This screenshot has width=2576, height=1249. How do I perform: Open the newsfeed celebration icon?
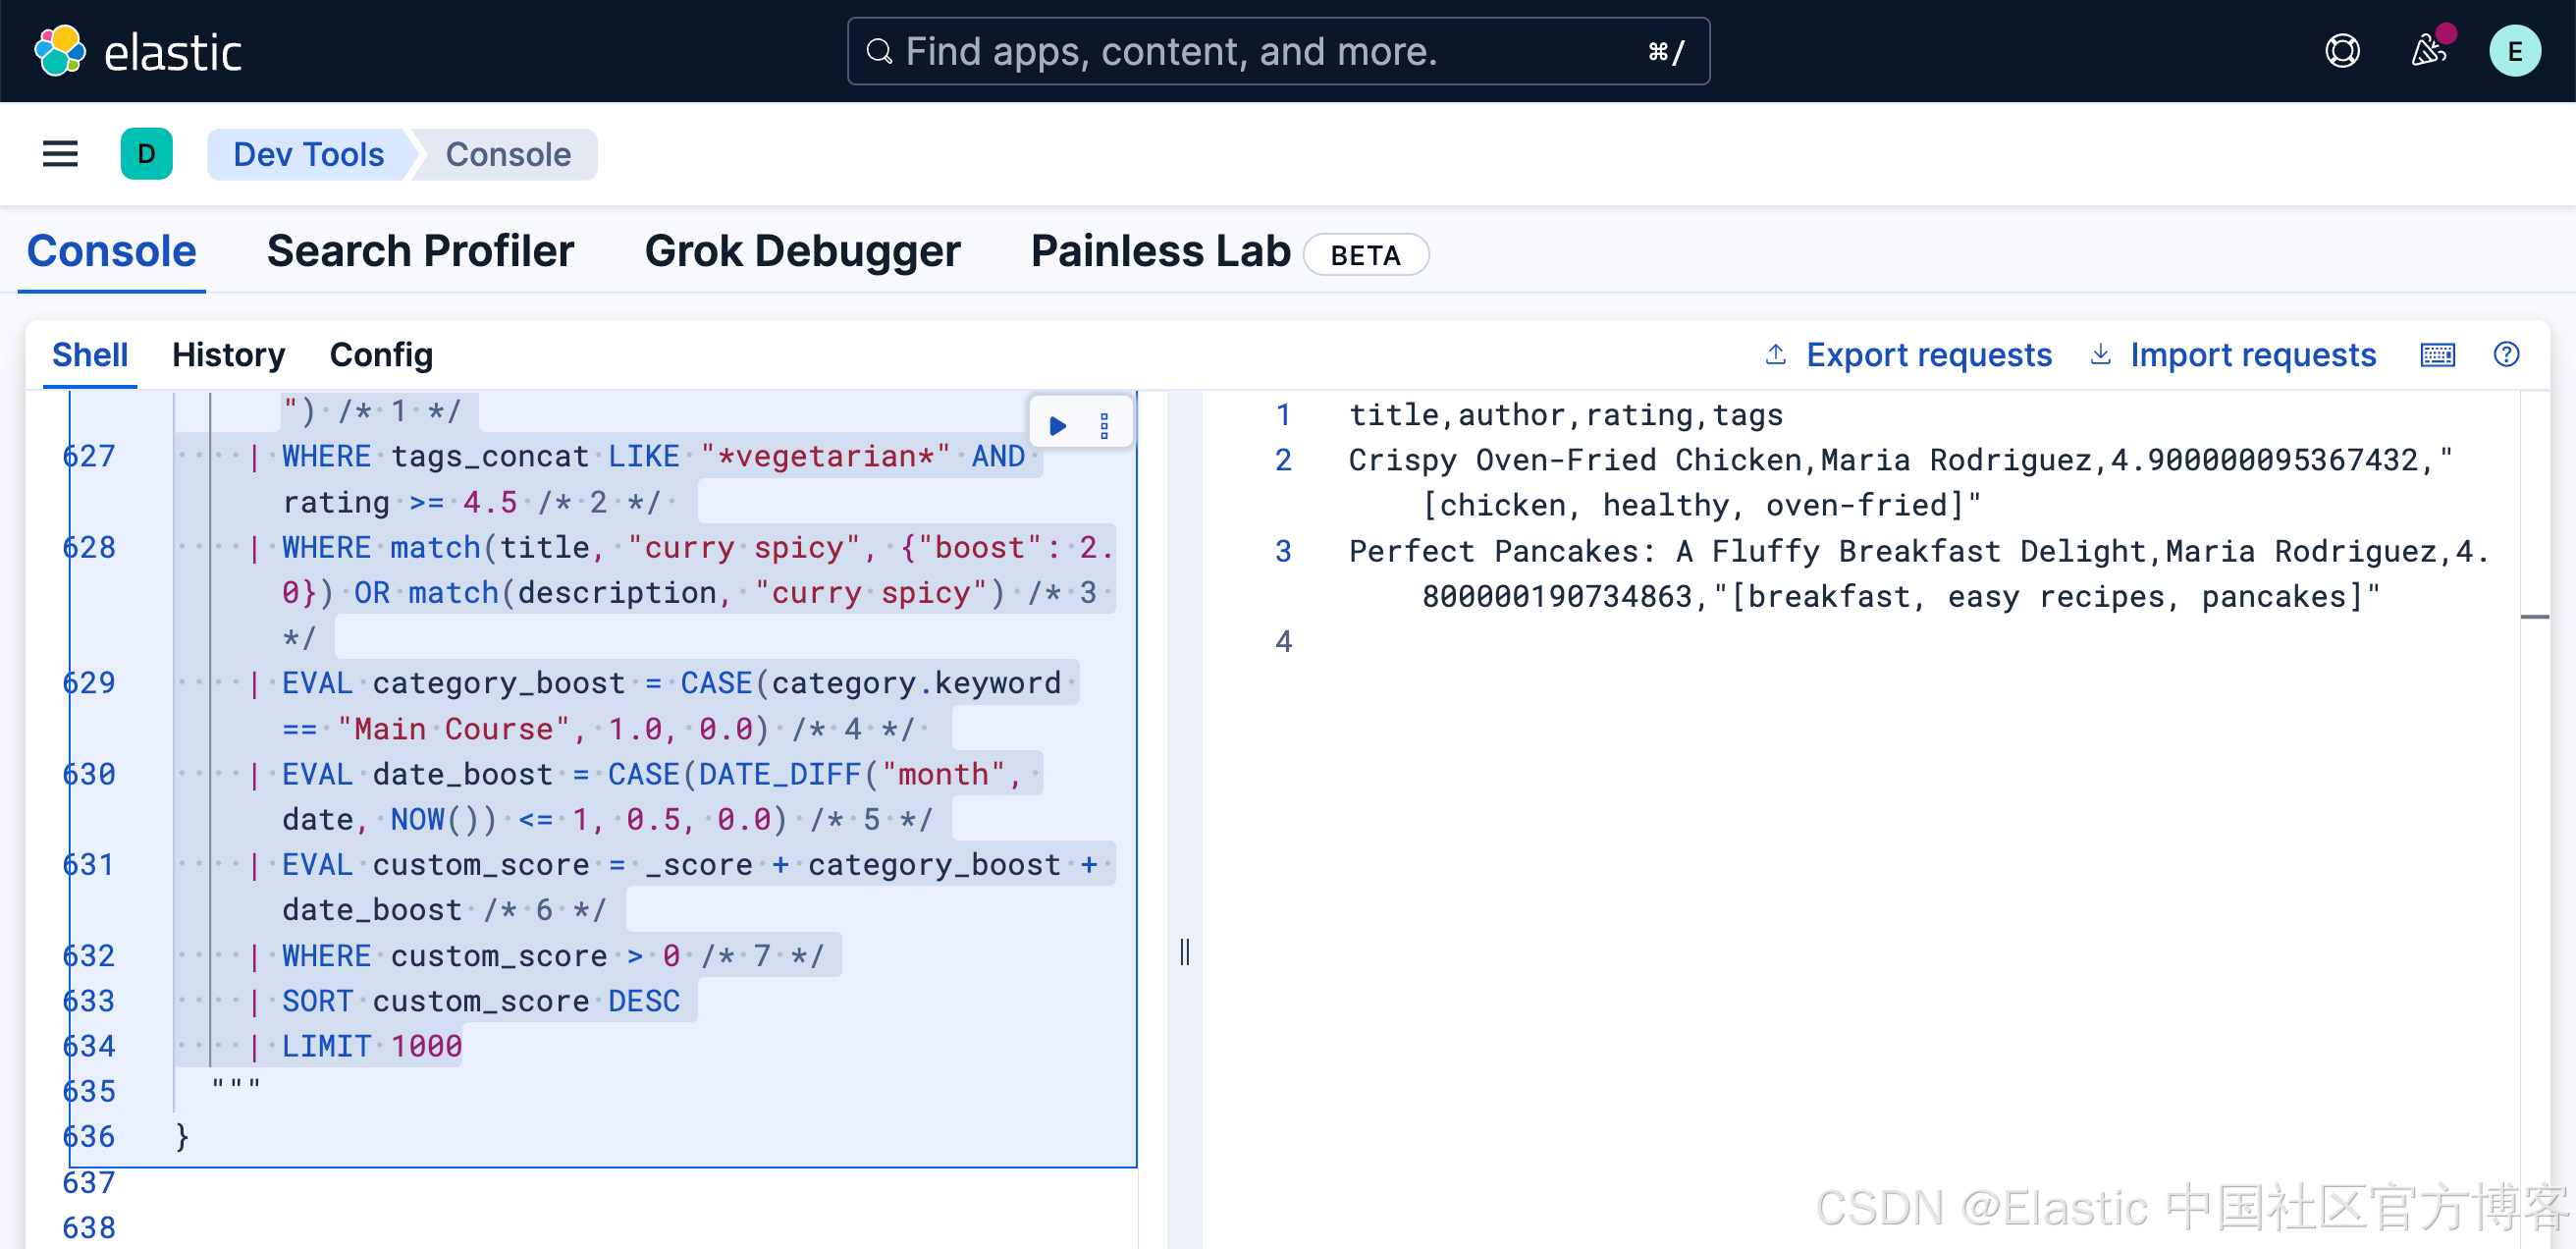coord(2428,51)
